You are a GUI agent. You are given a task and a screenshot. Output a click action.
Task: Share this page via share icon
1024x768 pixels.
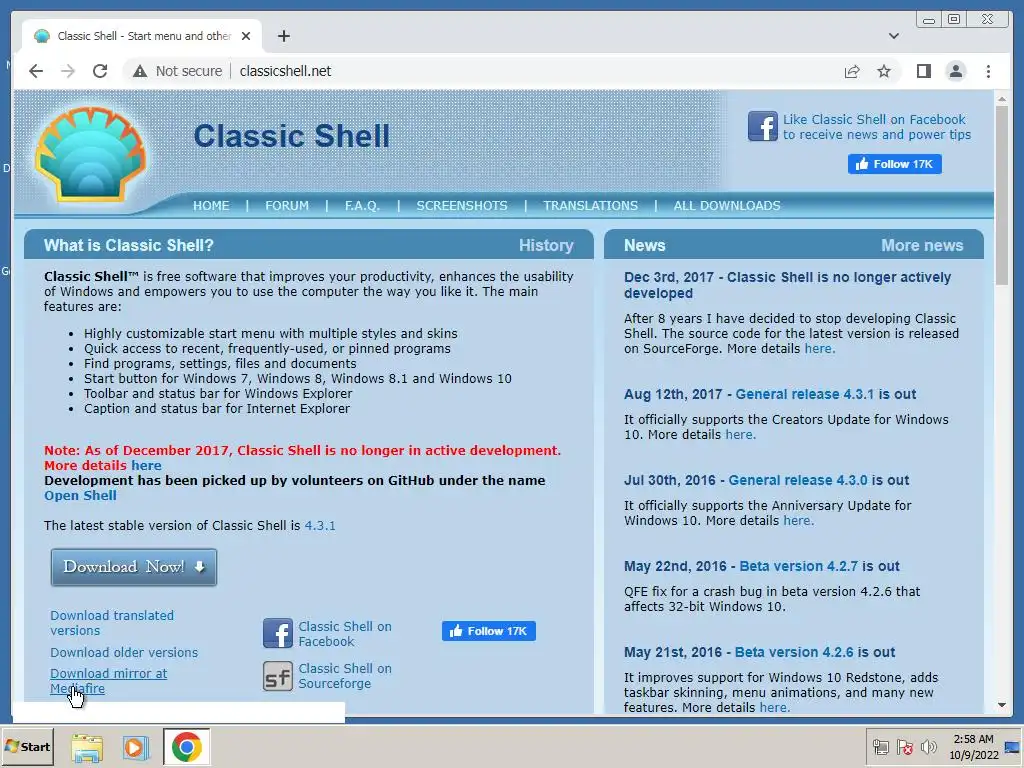[852, 71]
